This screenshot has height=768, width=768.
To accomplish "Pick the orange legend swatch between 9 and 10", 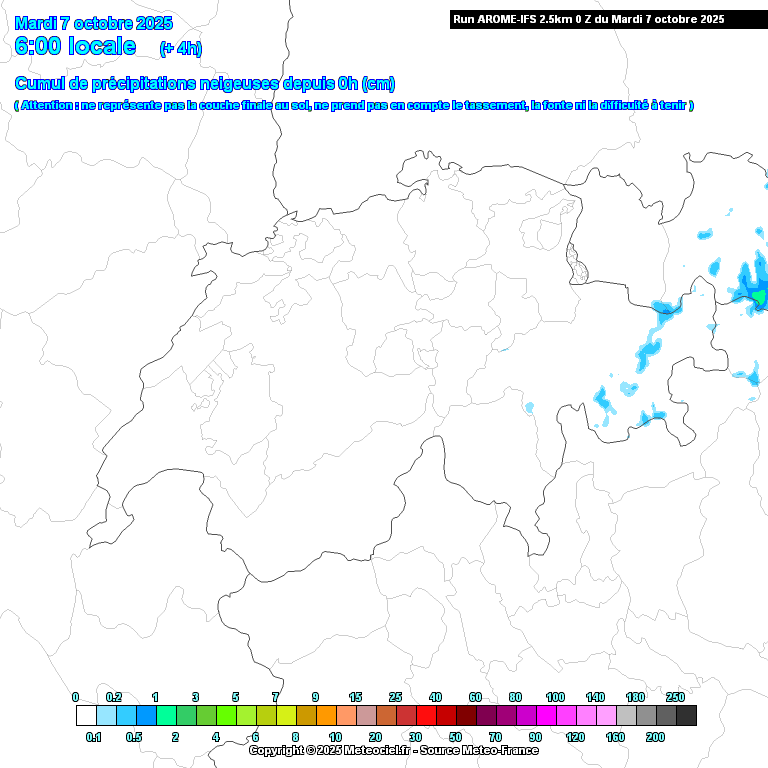I will [x=326, y=716].
